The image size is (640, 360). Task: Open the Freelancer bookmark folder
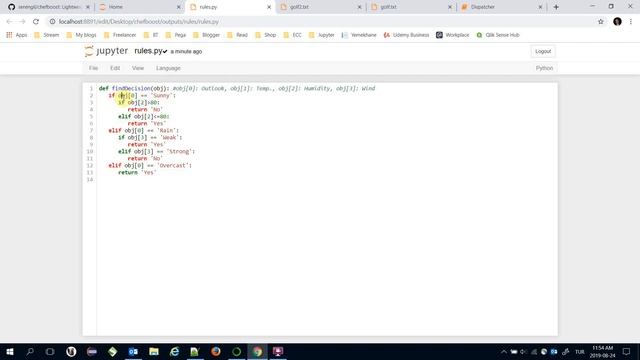[120, 35]
